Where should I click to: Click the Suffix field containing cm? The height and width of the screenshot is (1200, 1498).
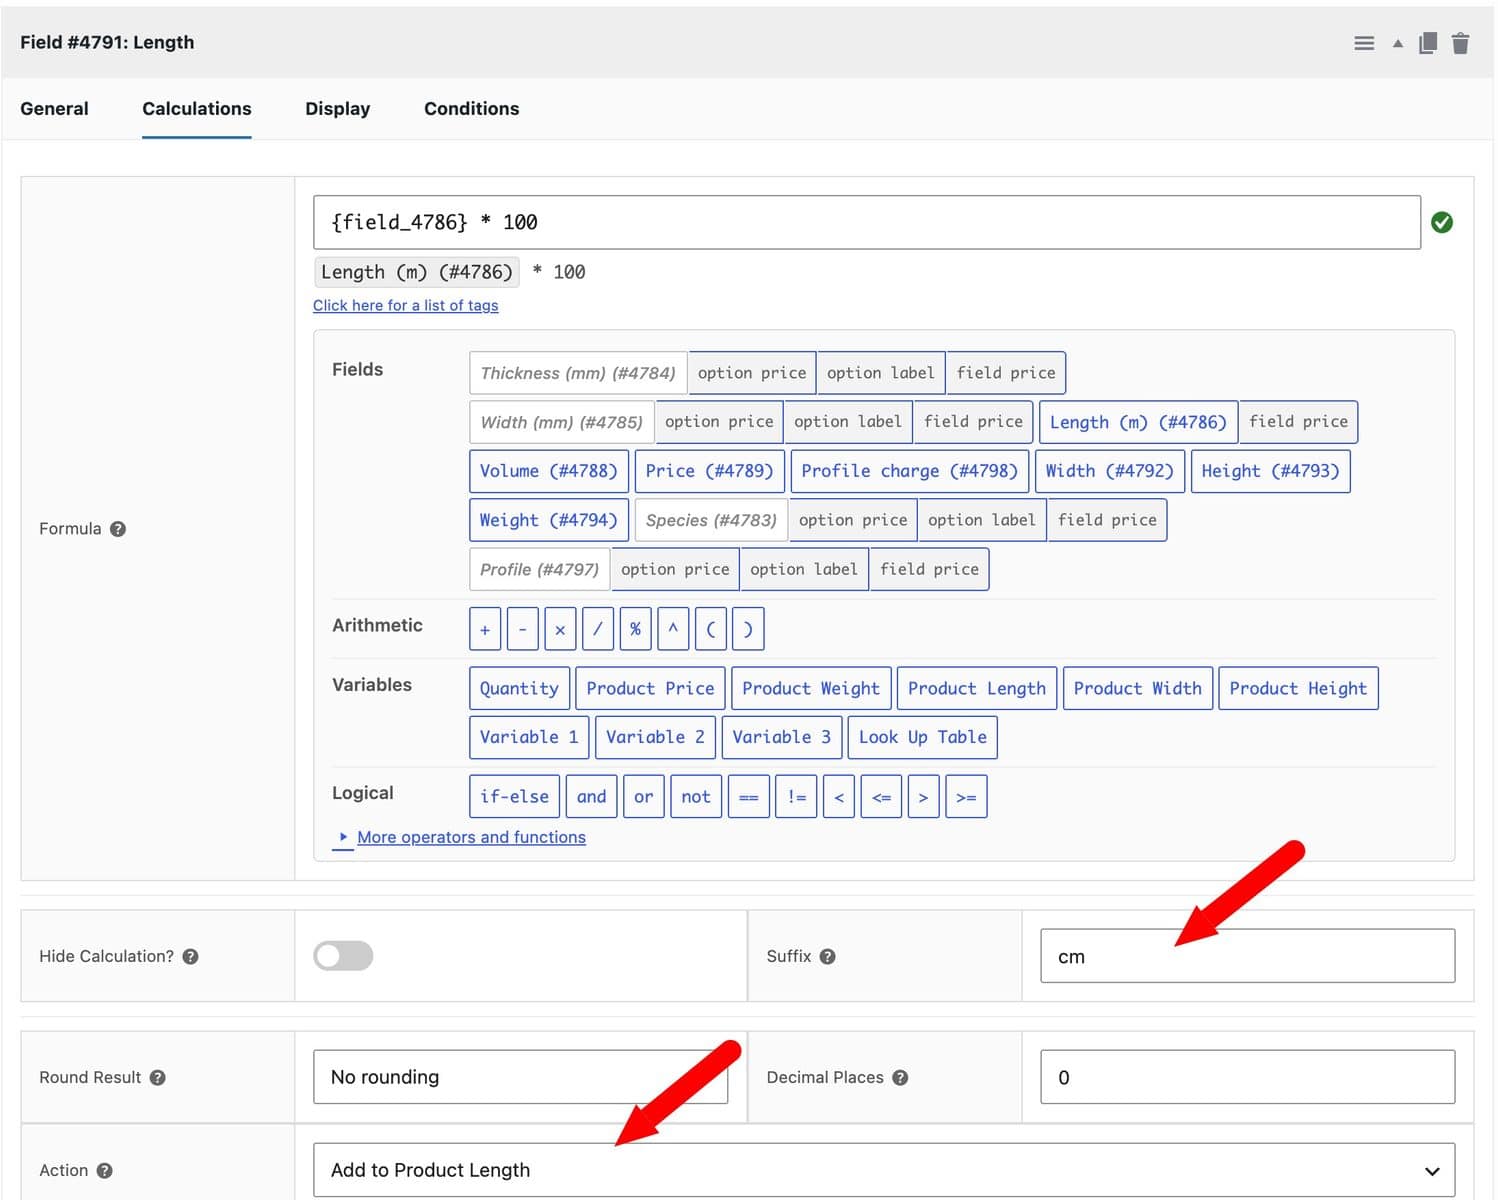(1247, 956)
